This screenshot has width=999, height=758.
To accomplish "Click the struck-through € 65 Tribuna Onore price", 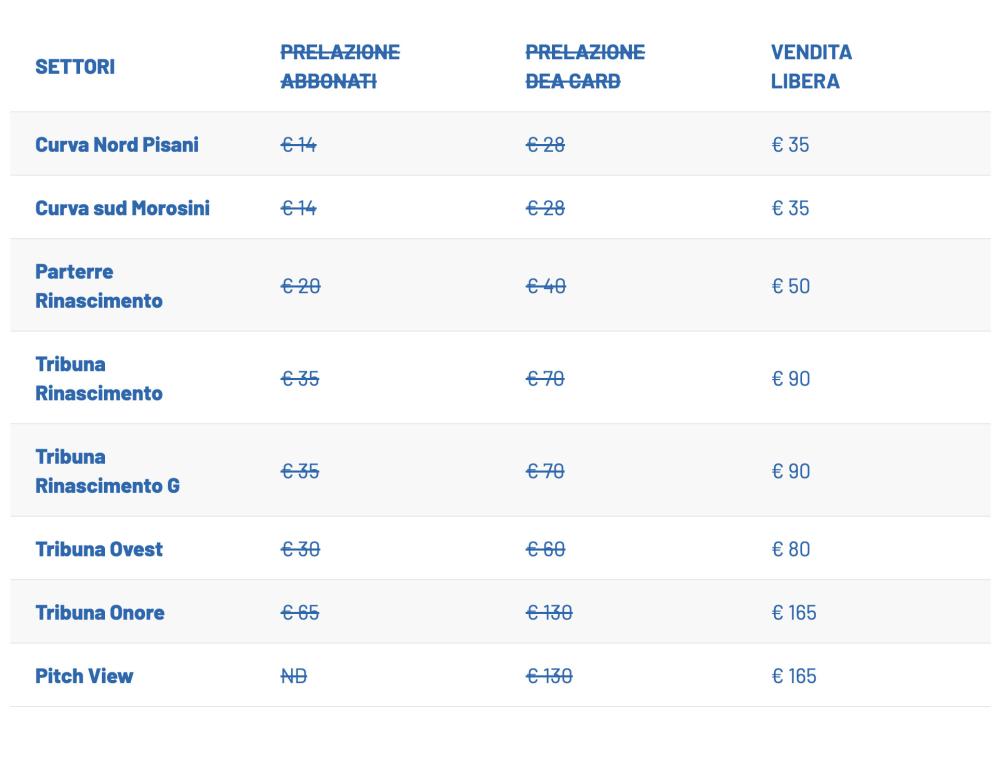I will click(300, 613).
